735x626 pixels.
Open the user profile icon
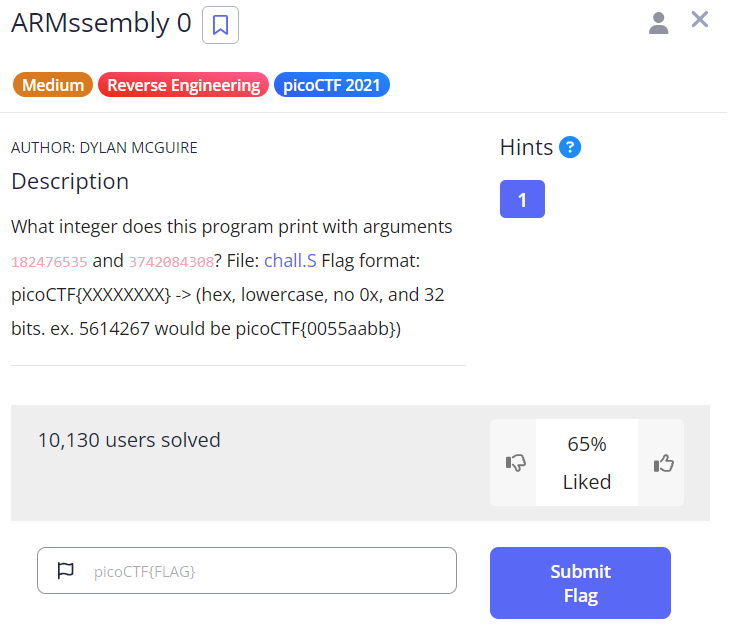click(x=658, y=23)
